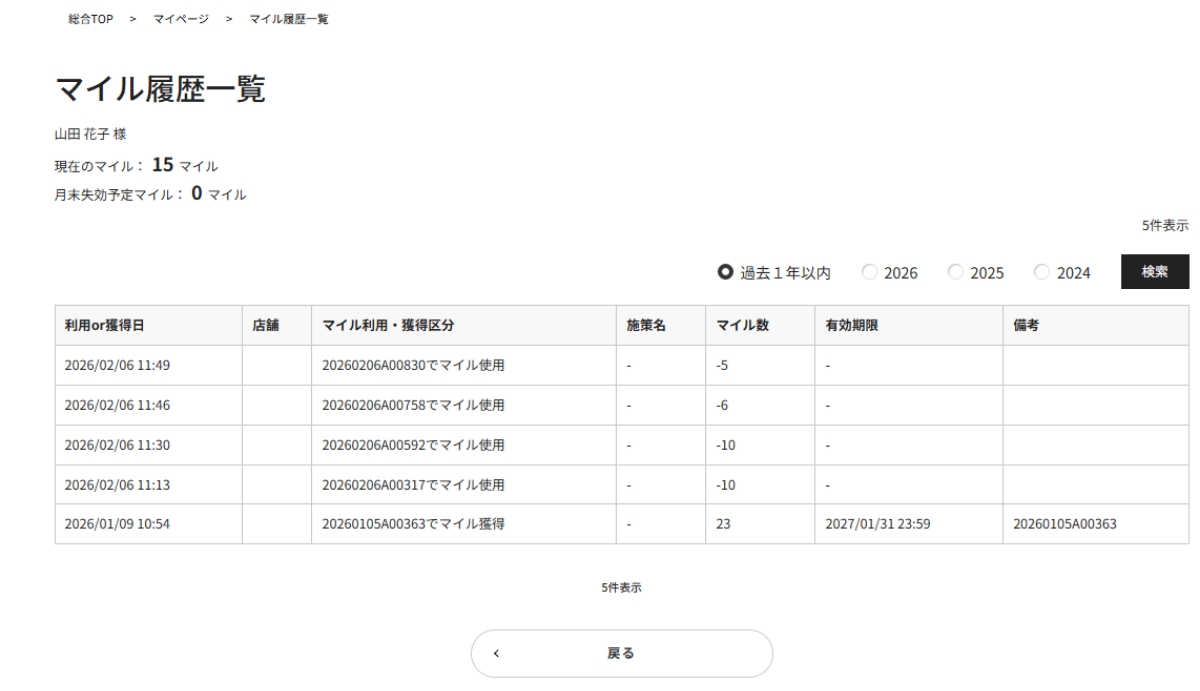Select row dated 2026/02/06 11:49
Screen dimensions: 1200x691
tap(117, 365)
